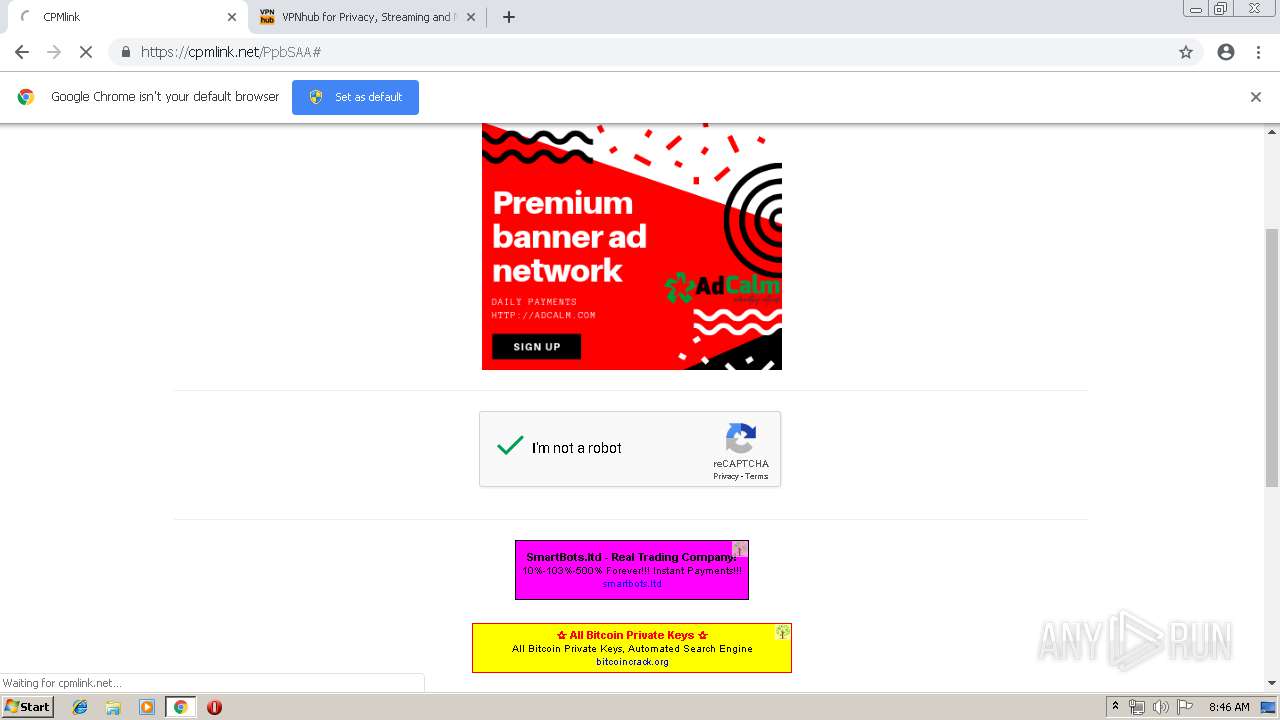Open the AdCalm logo in banner
Image resolution: width=1280 pixels, height=720 pixels.
(722, 288)
